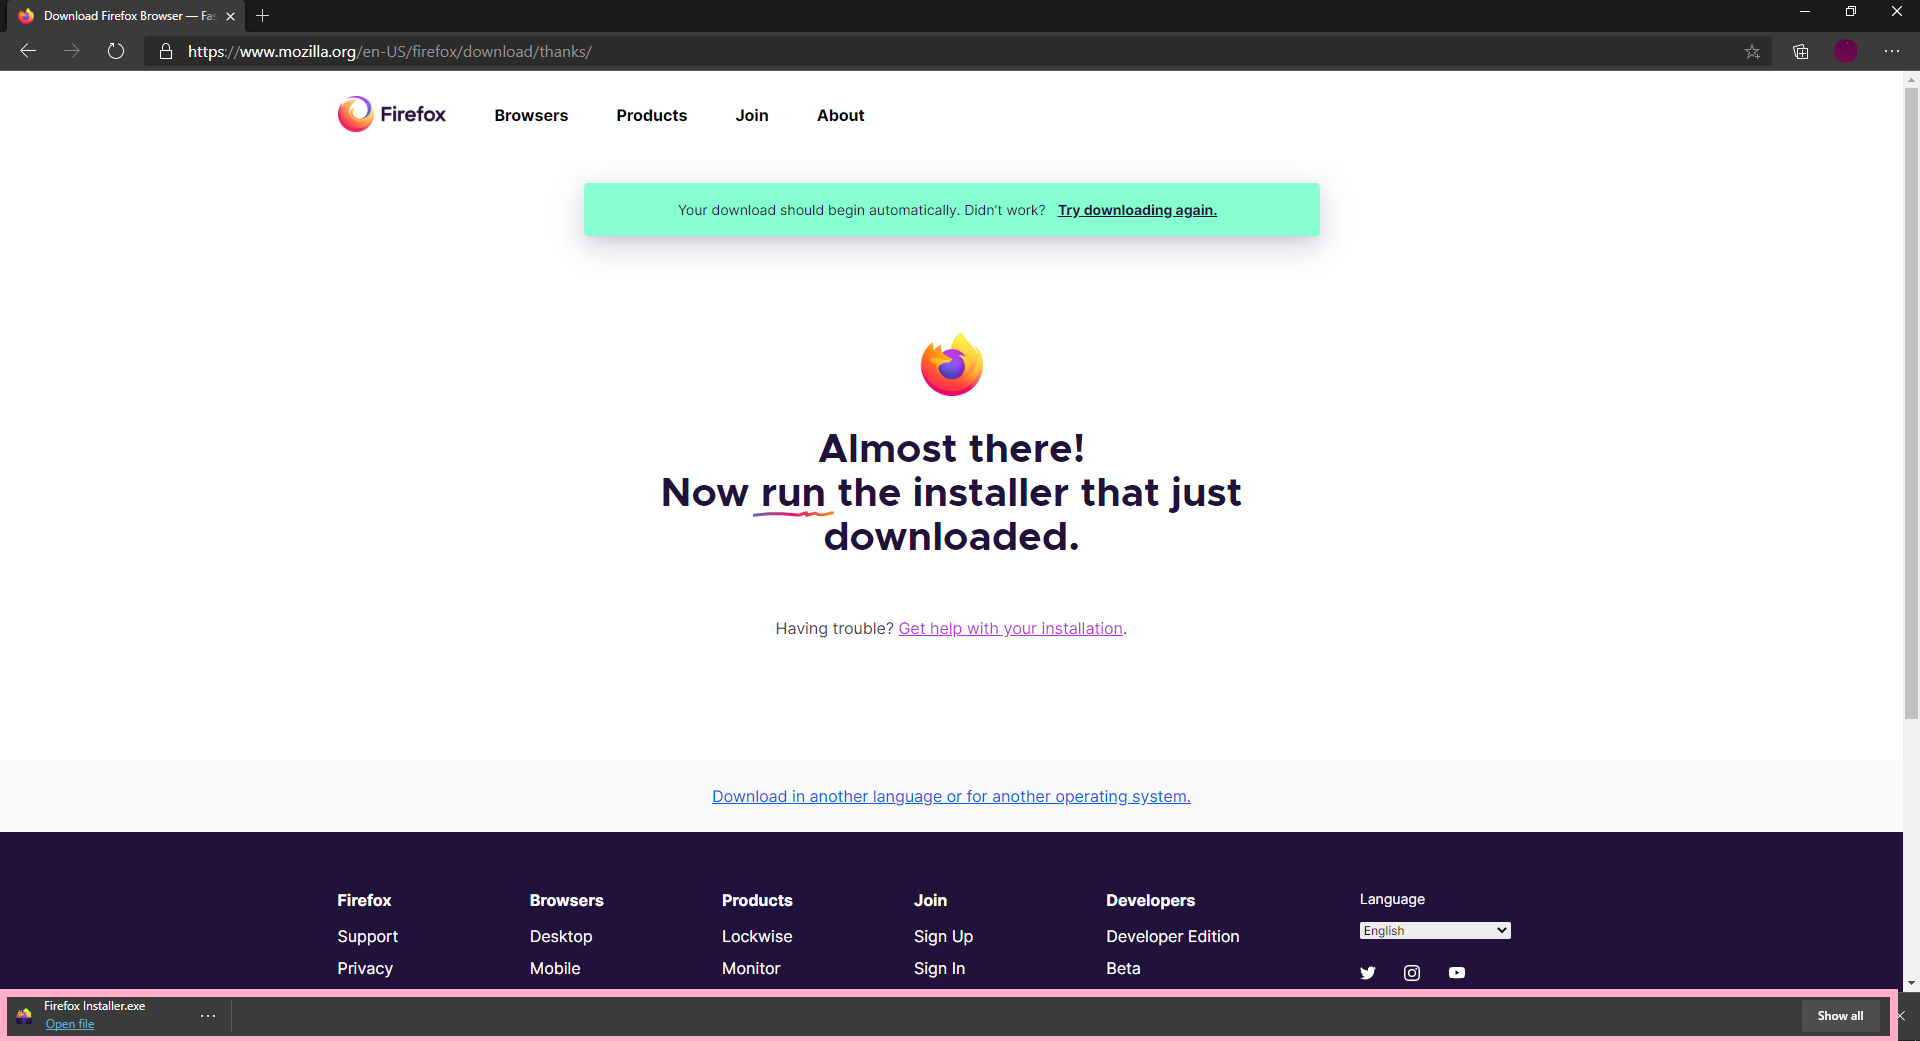Click the forward navigation arrow
The image size is (1920, 1041).
[72, 51]
